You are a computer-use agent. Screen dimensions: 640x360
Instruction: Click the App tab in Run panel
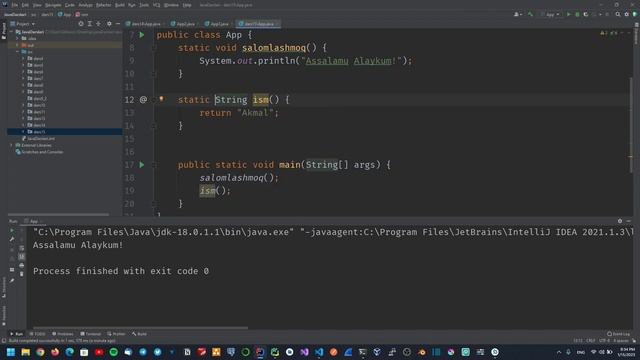(32, 221)
